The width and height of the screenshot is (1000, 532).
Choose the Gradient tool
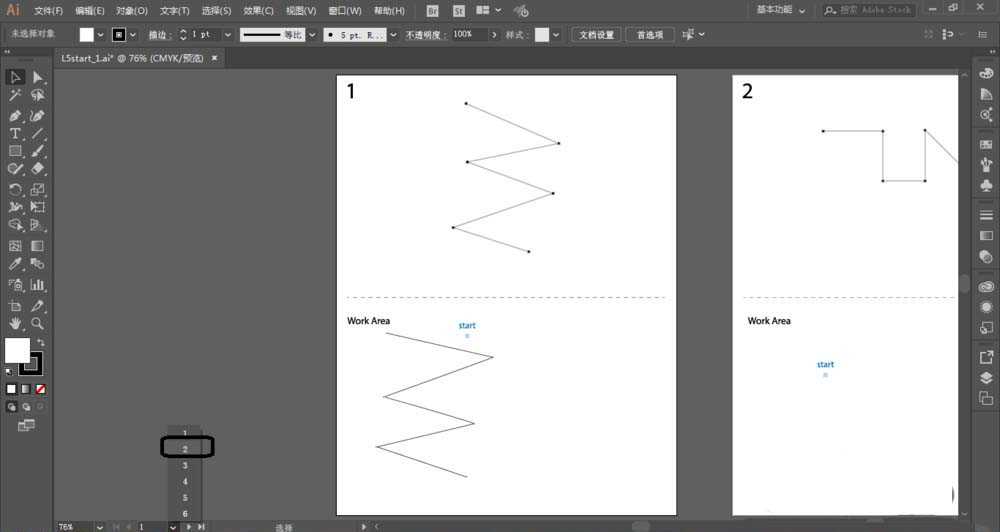[x=38, y=246]
